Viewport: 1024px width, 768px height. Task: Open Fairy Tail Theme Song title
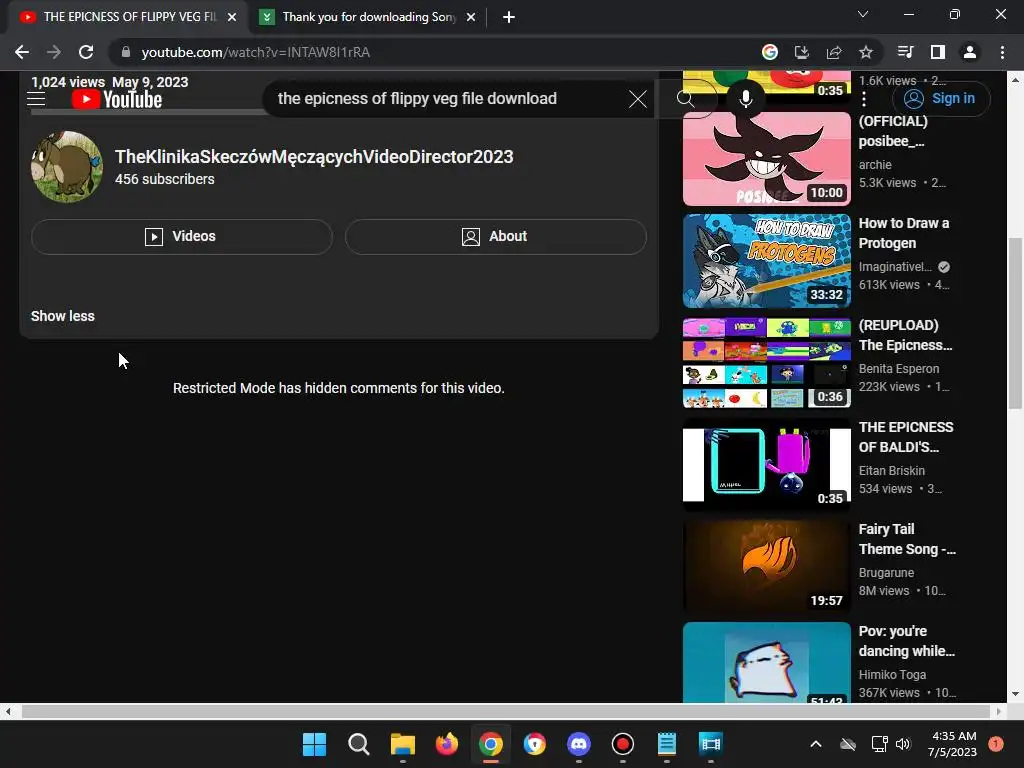[x=907, y=539]
